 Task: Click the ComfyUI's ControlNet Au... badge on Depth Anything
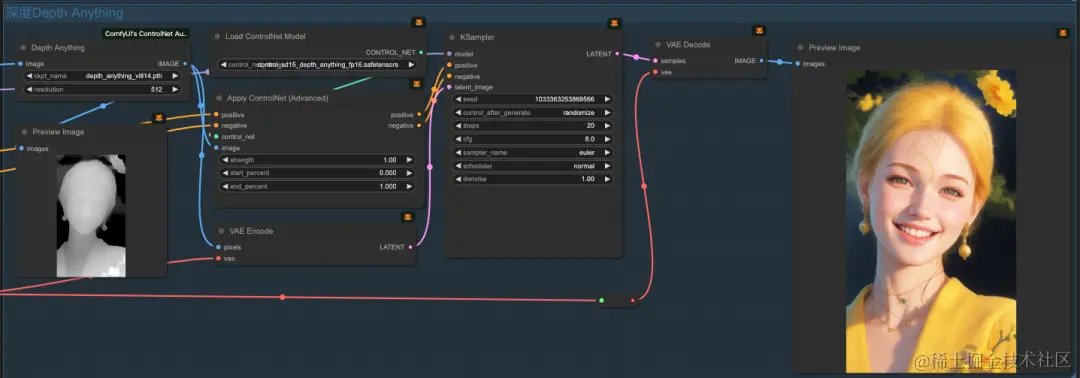tap(147, 34)
